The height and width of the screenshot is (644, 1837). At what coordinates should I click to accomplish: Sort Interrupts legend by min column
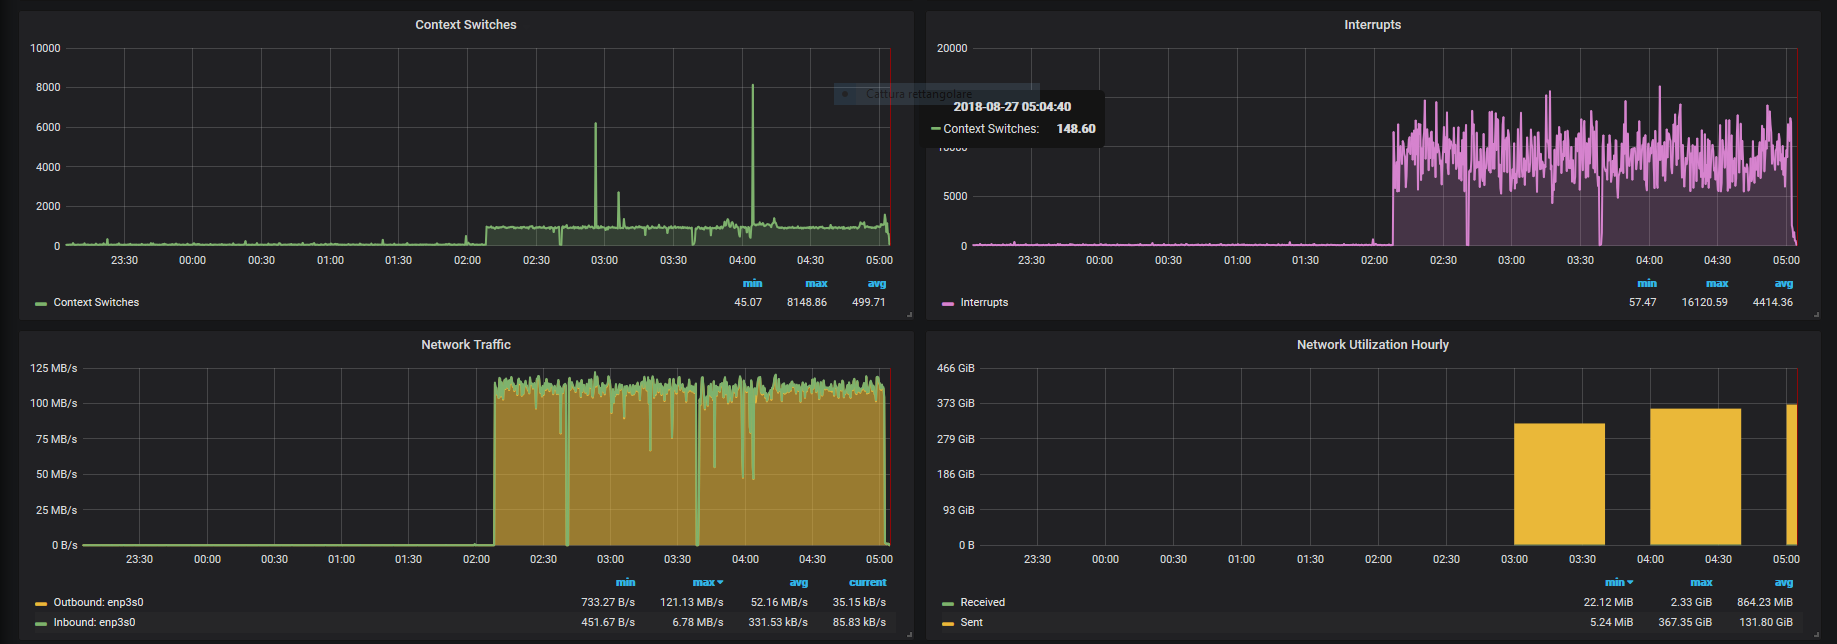[x=1647, y=284]
